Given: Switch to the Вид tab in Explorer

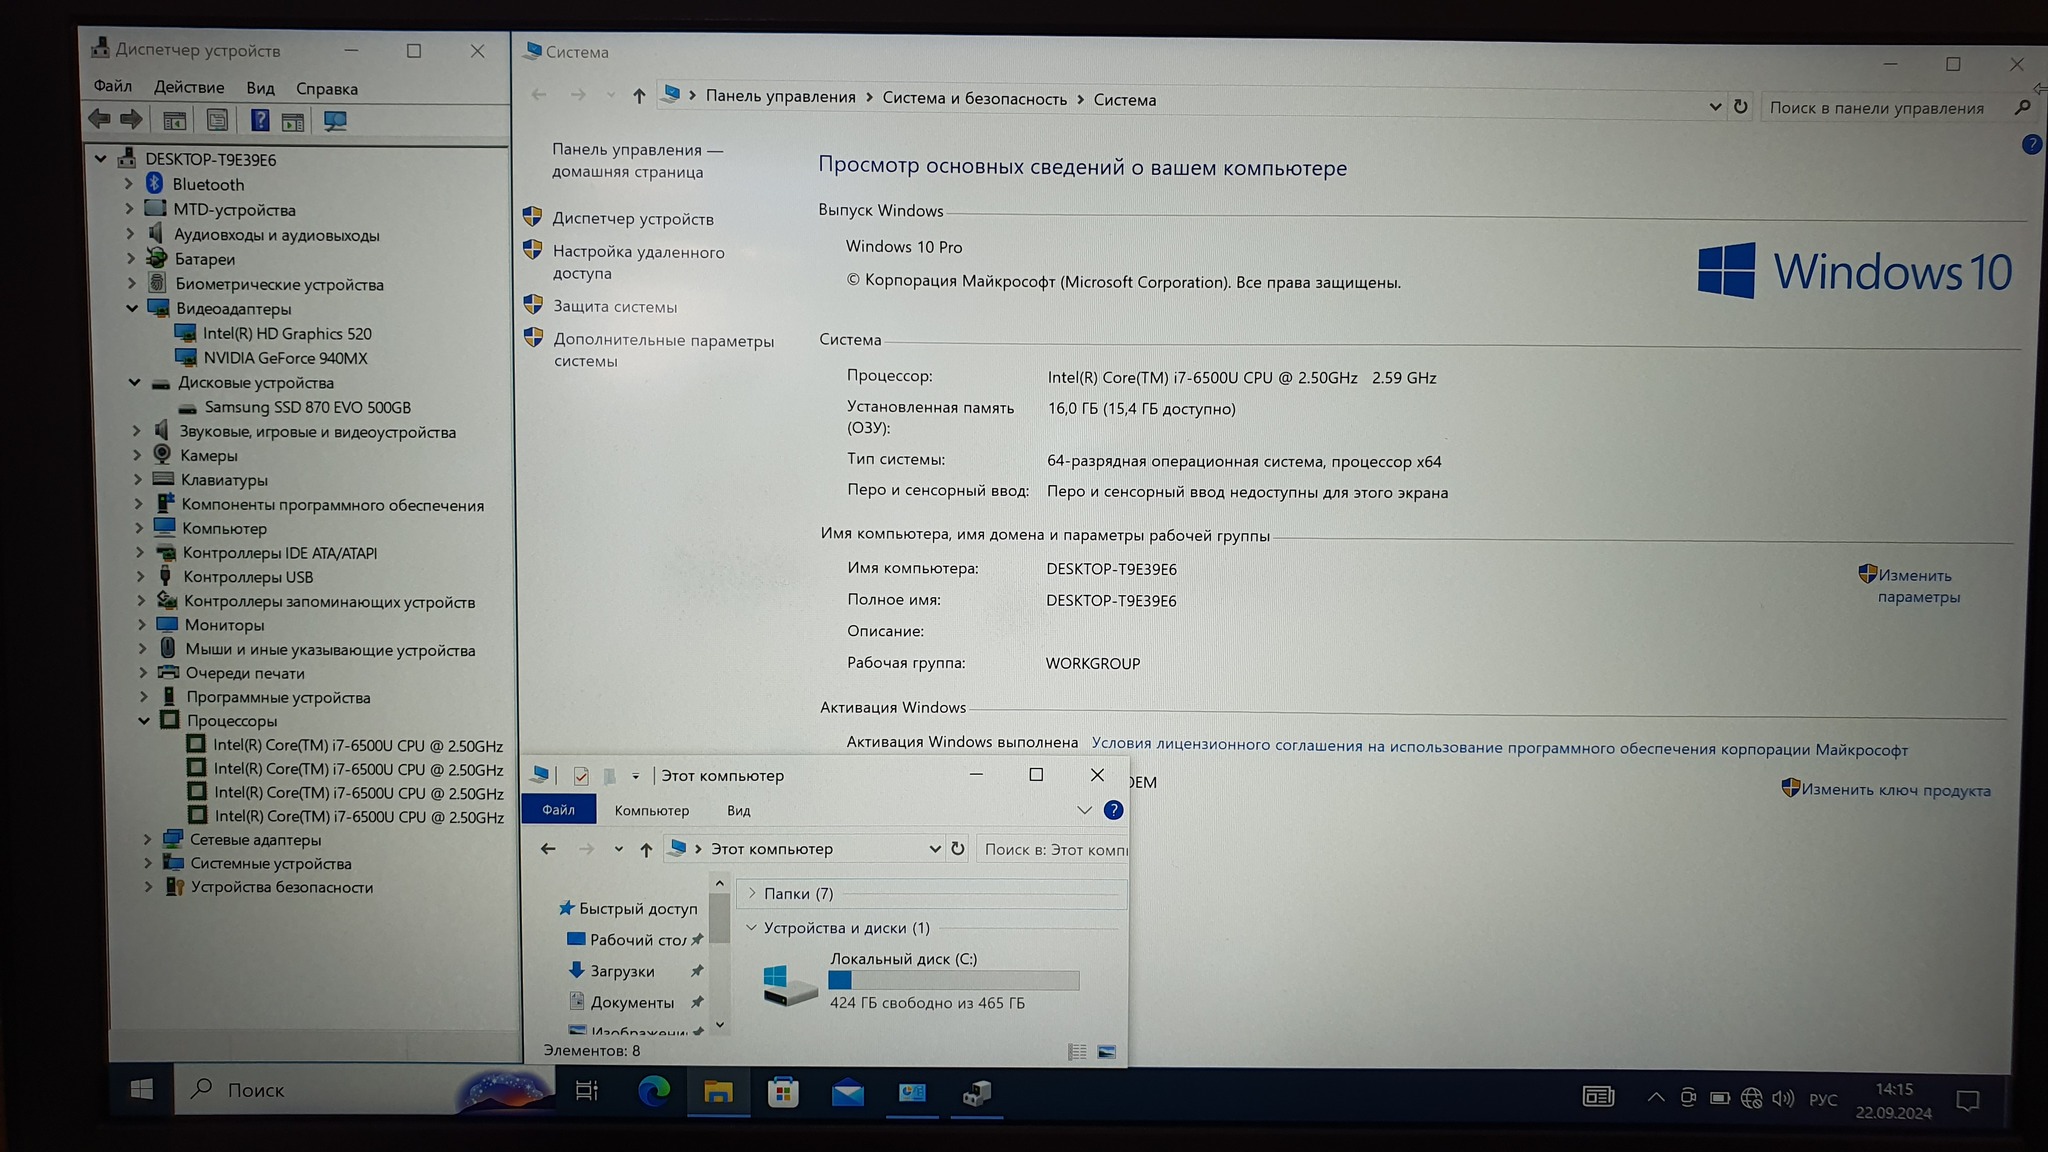Looking at the screenshot, I should point(738,810).
